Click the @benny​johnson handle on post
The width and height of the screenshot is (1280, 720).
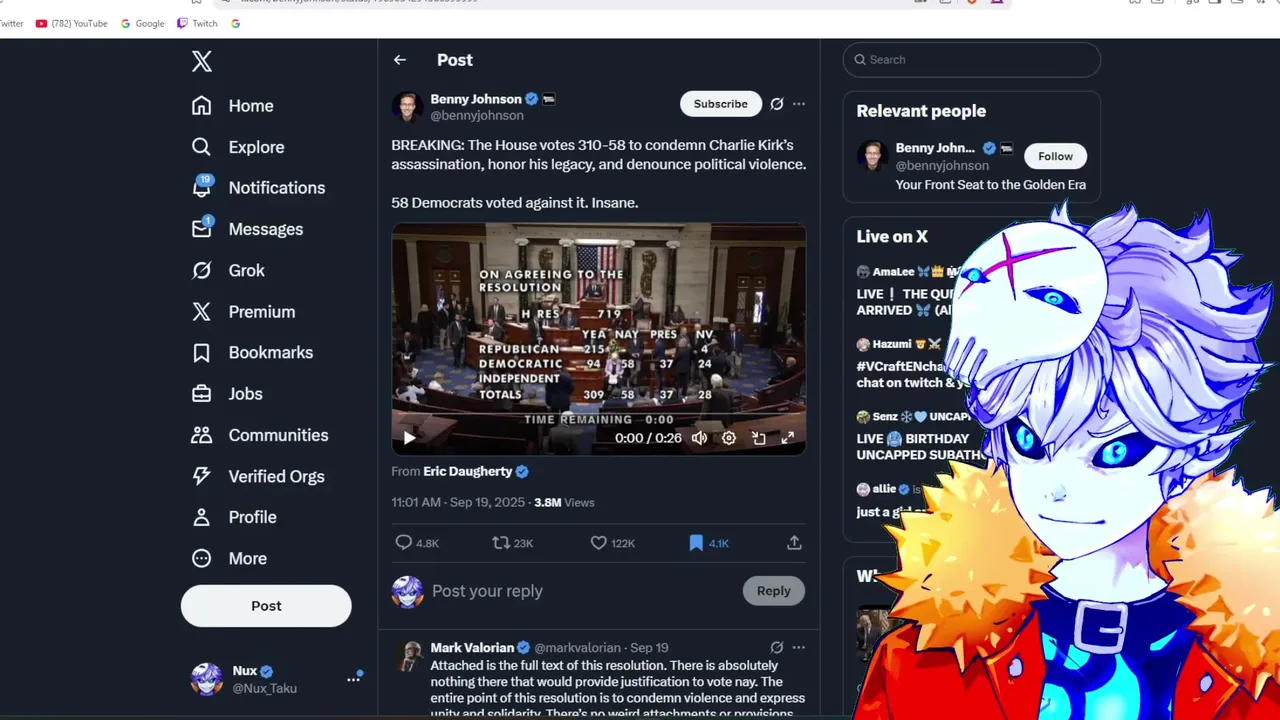tap(477, 116)
